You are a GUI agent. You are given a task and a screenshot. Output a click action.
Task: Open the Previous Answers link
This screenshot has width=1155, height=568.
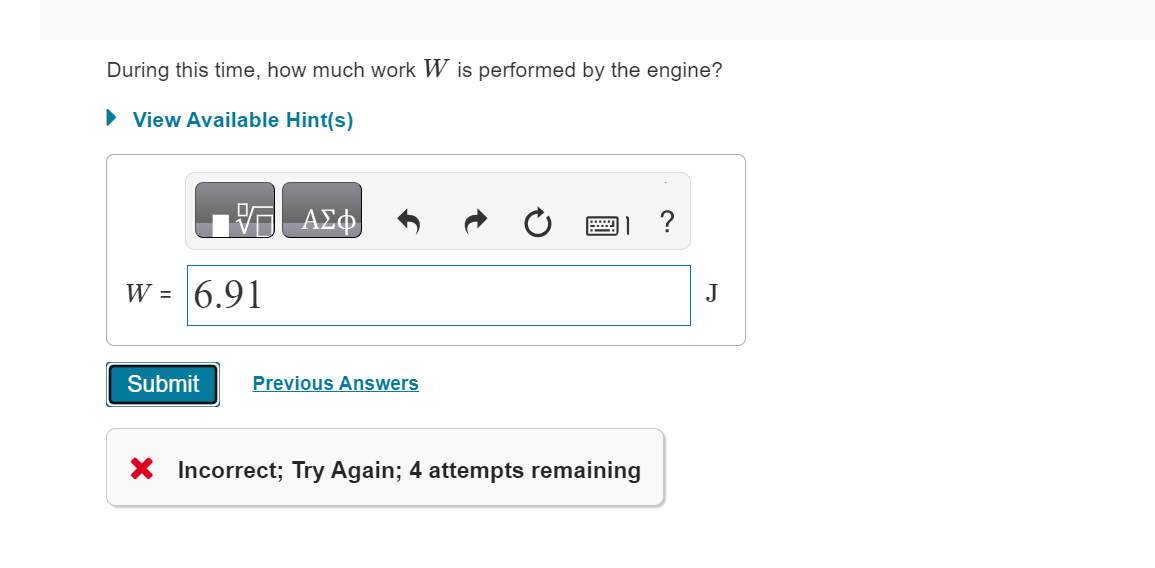point(336,383)
